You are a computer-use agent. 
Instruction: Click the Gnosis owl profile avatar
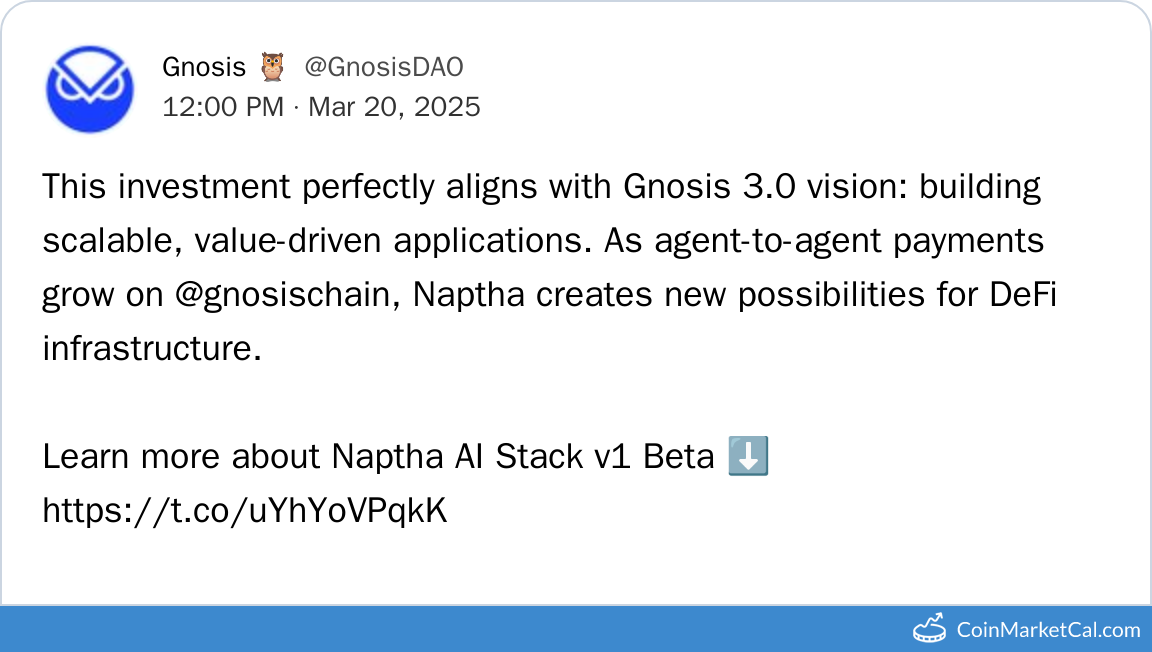pyautogui.click(x=90, y=88)
